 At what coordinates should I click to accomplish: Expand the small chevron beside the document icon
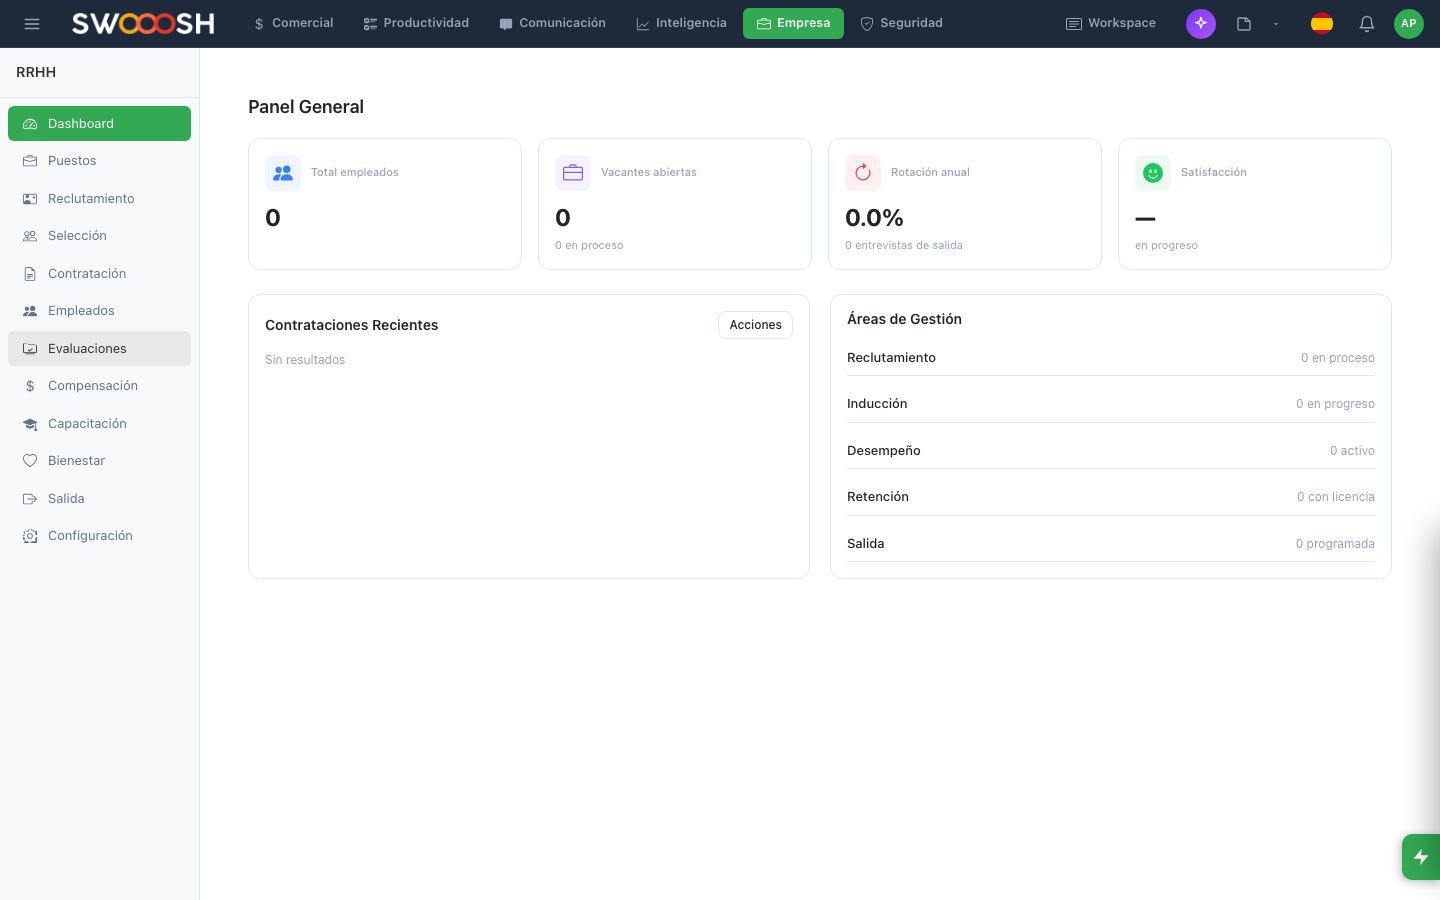pyautogui.click(x=1276, y=23)
